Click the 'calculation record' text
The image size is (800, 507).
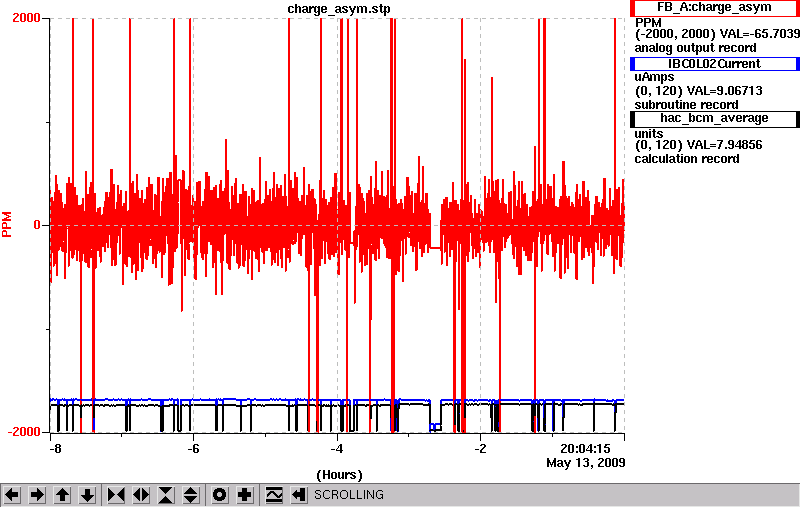click(x=687, y=159)
